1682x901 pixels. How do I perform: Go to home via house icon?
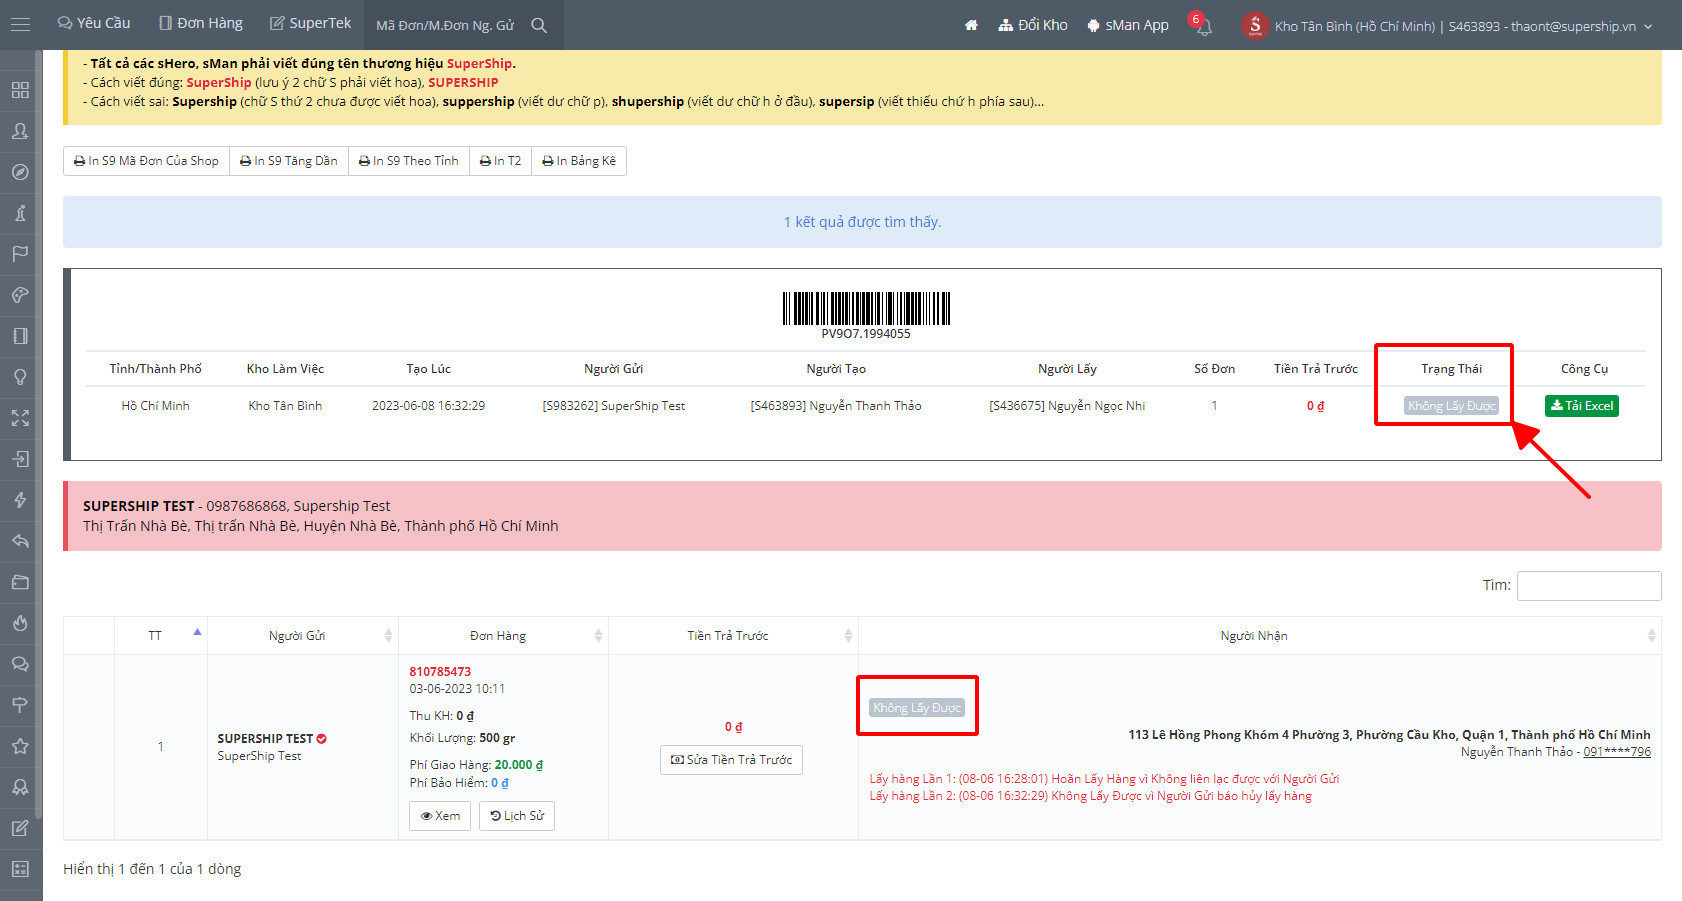971,25
